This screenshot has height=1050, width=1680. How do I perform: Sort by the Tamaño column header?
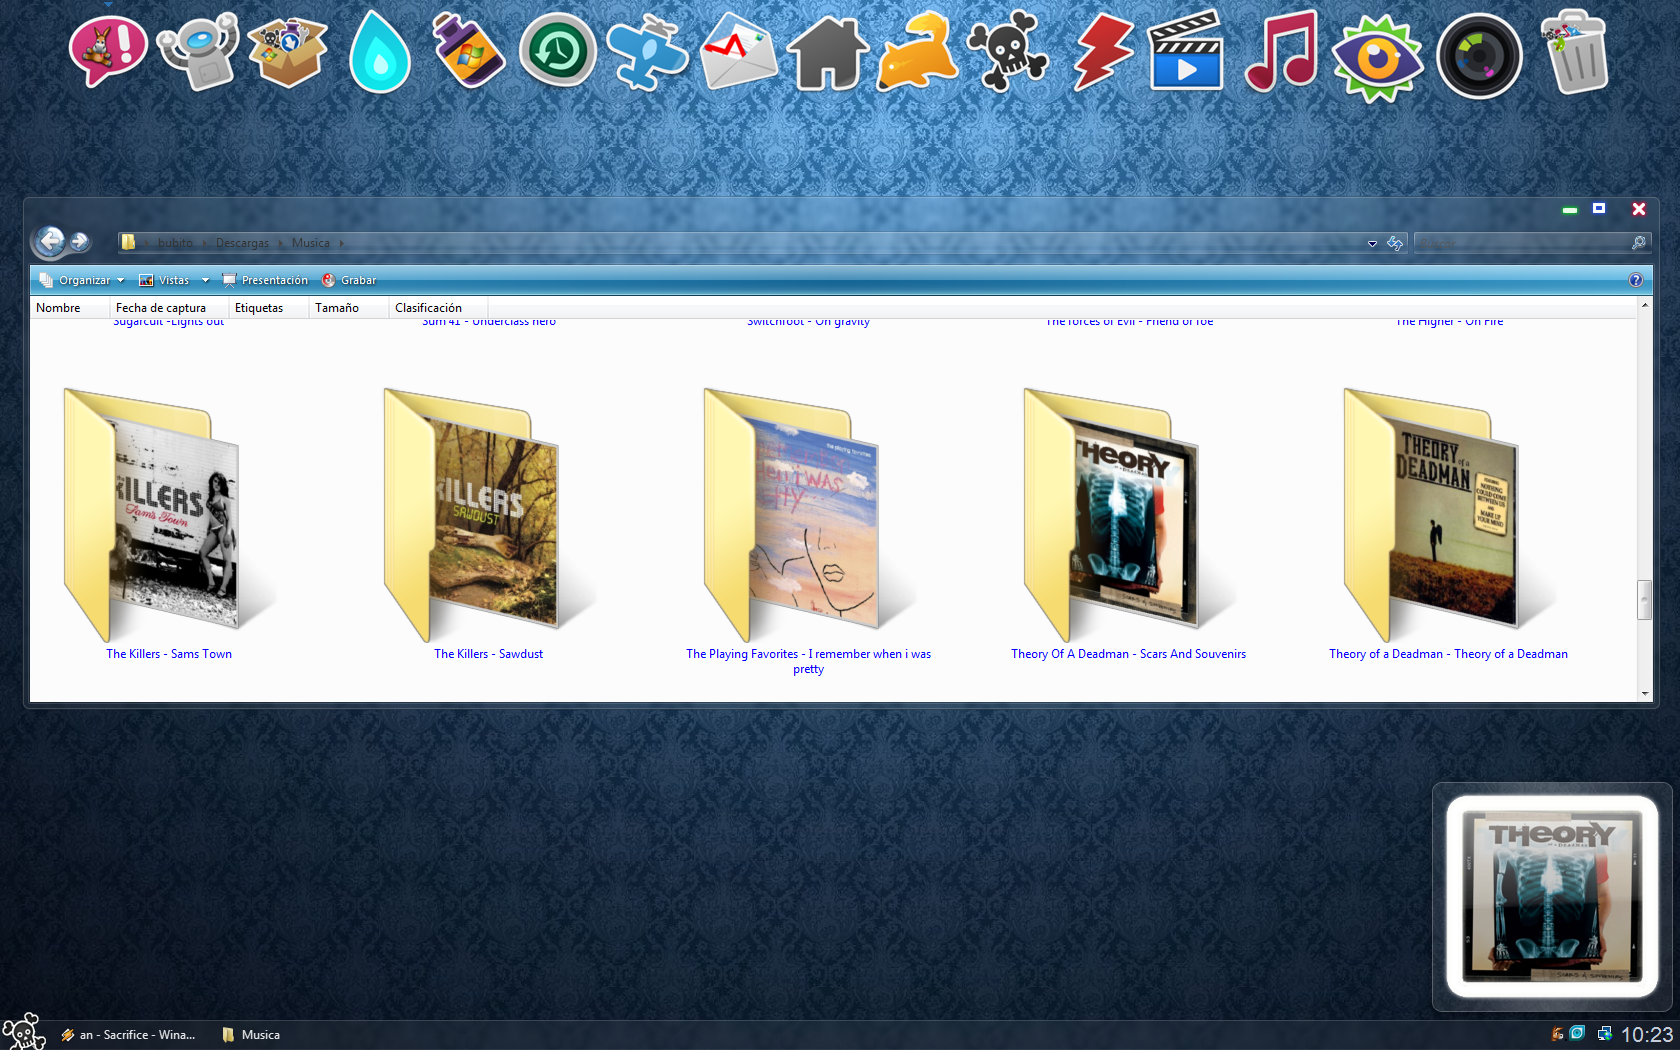click(x=348, y=308)
